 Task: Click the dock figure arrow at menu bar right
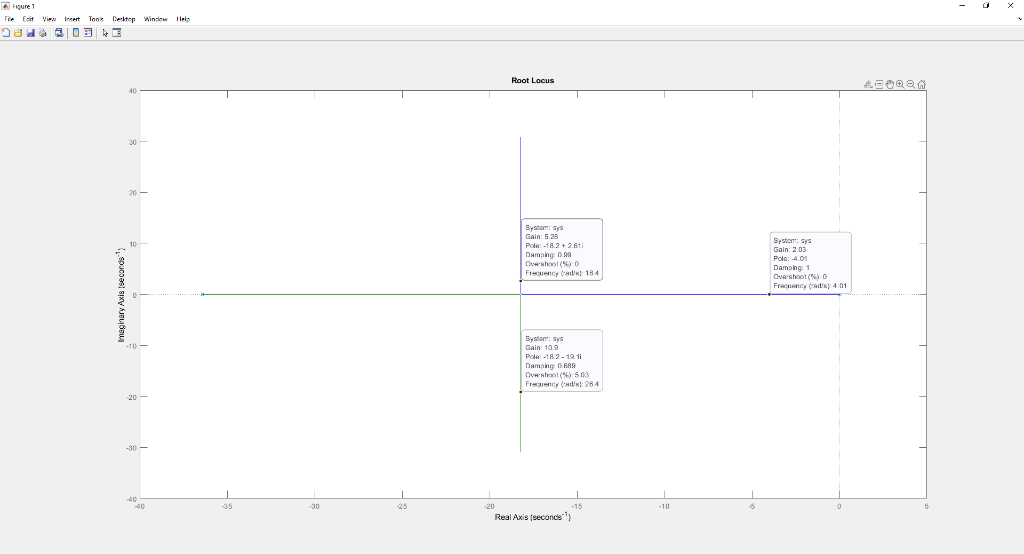(1019, 19)
